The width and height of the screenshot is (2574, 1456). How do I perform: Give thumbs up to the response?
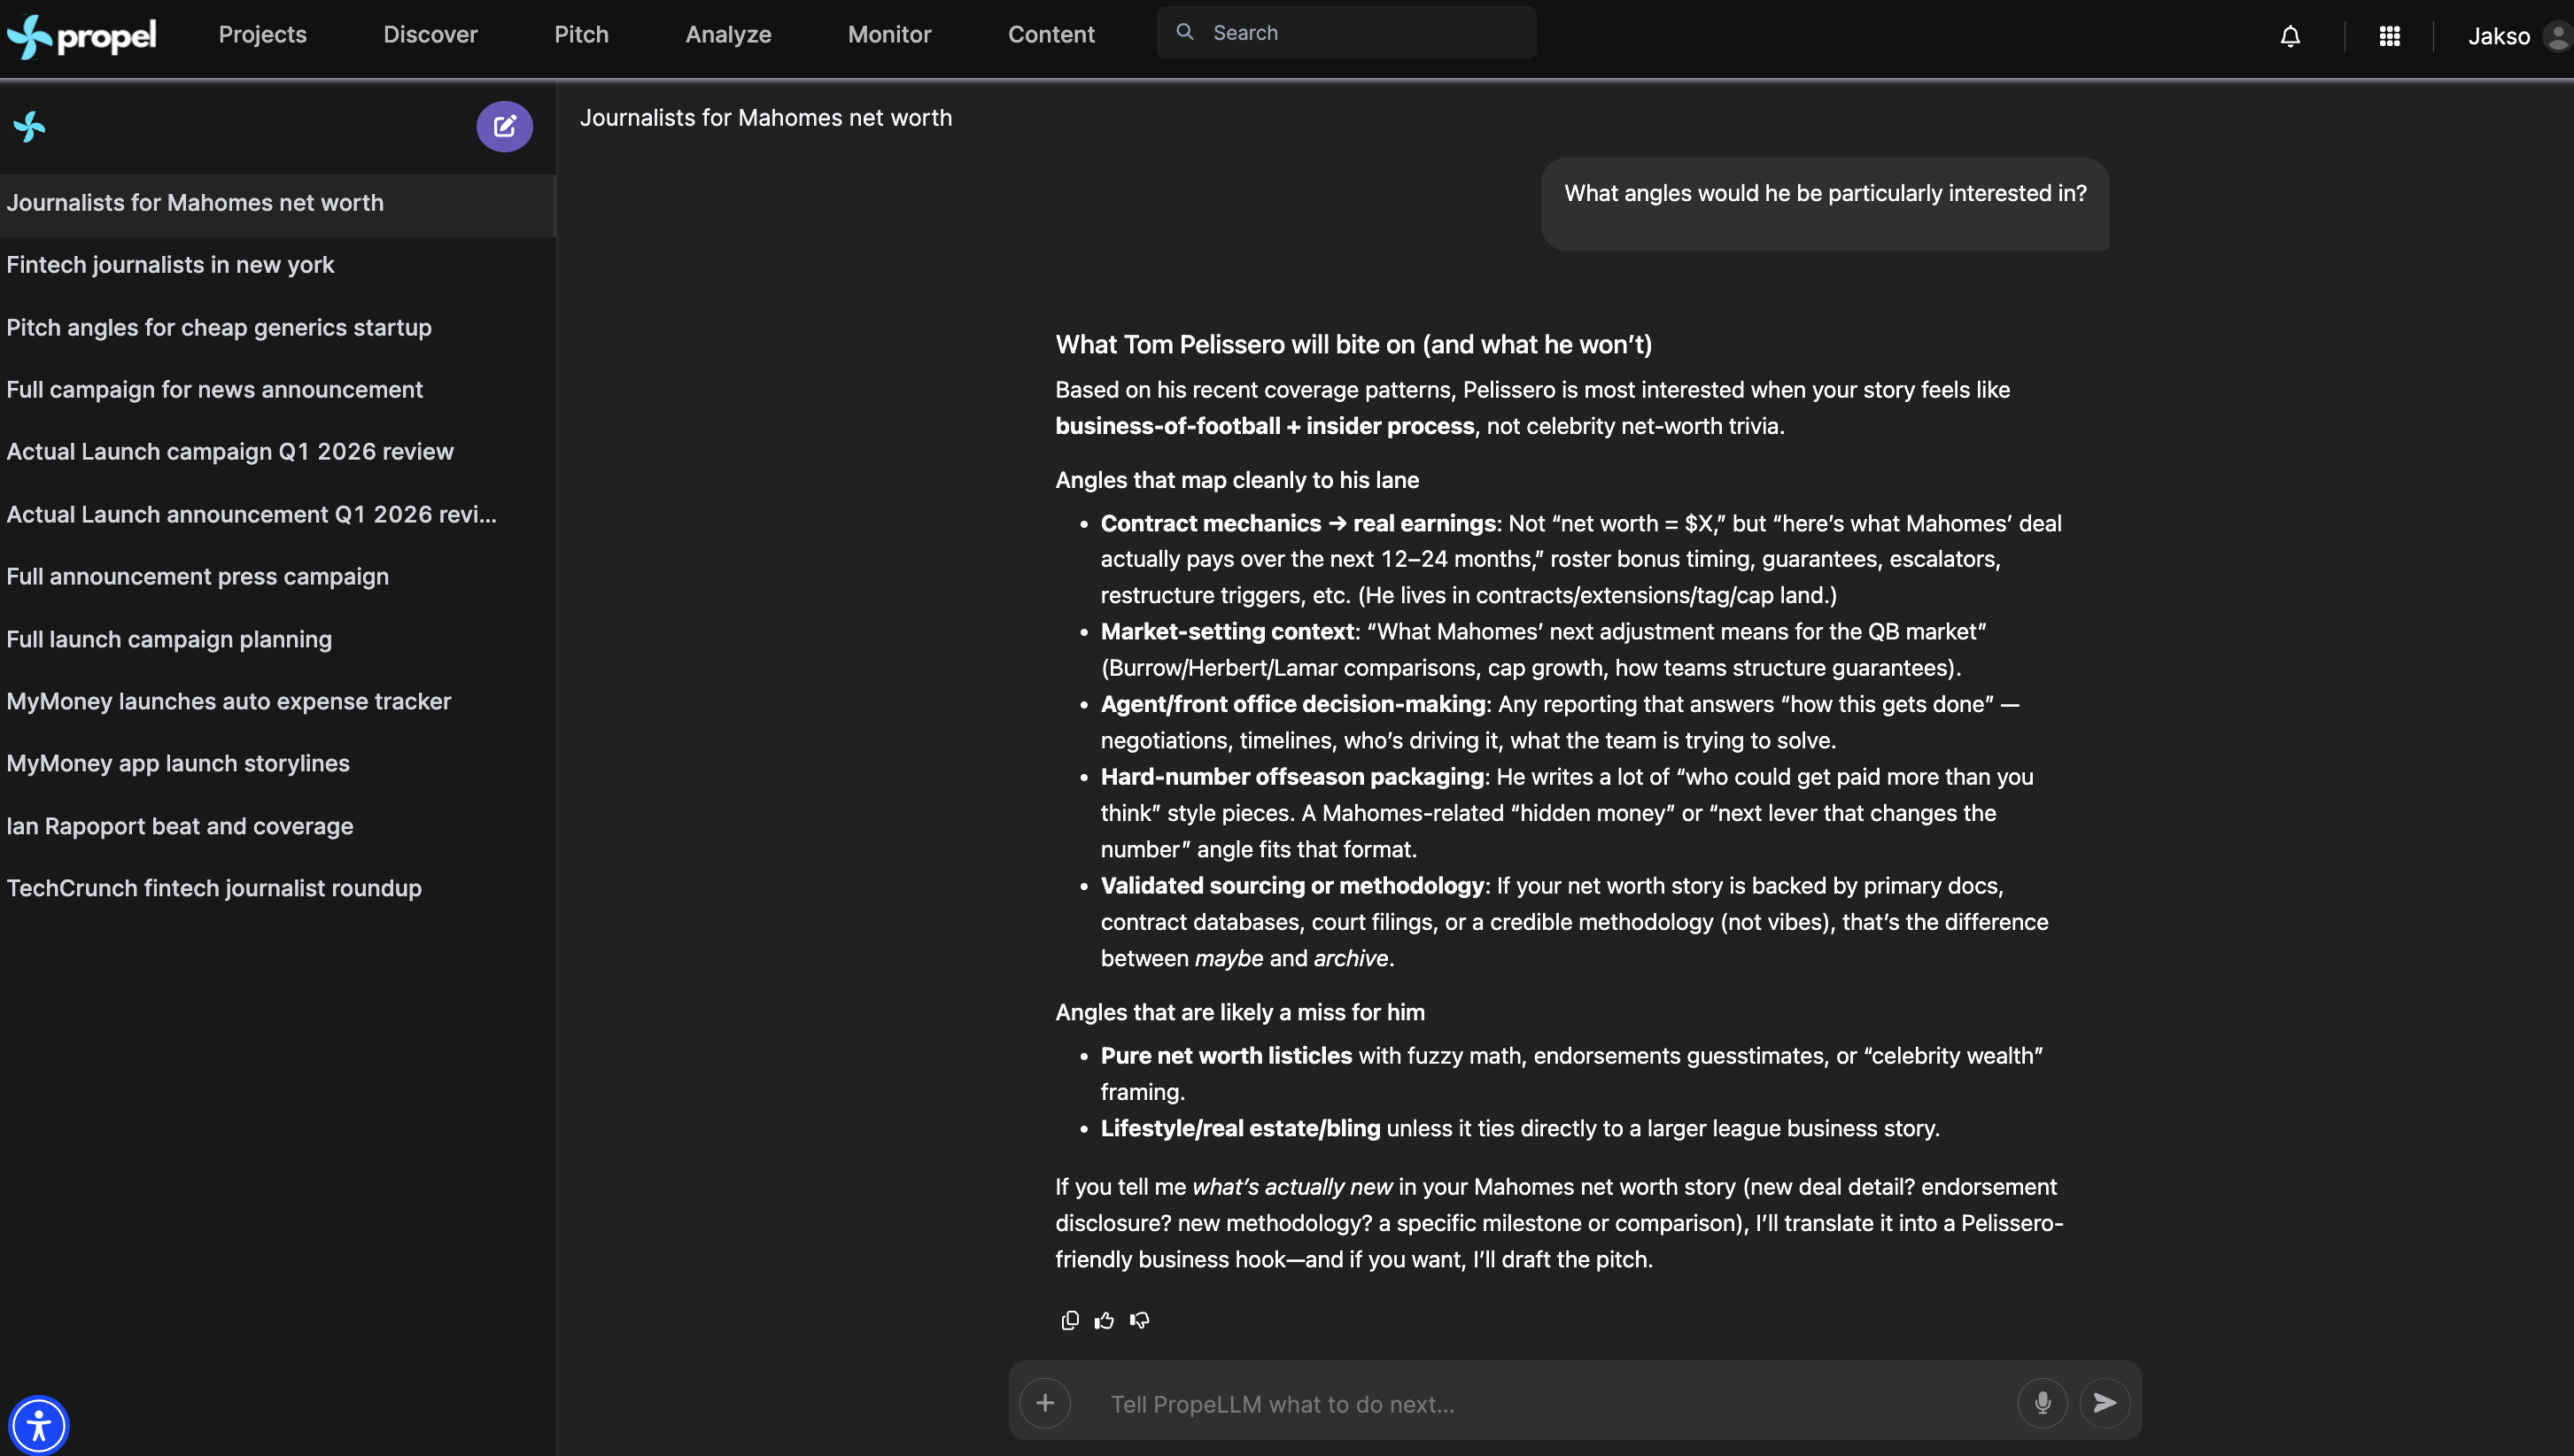[x=1104, y=1320]
